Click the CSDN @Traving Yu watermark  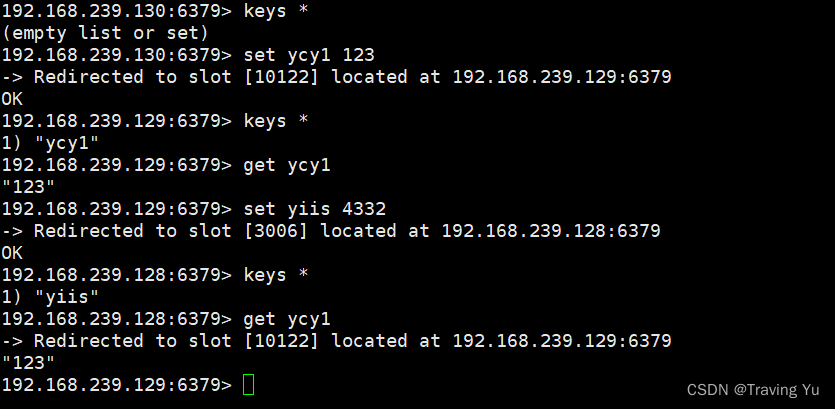click(752, 390)
